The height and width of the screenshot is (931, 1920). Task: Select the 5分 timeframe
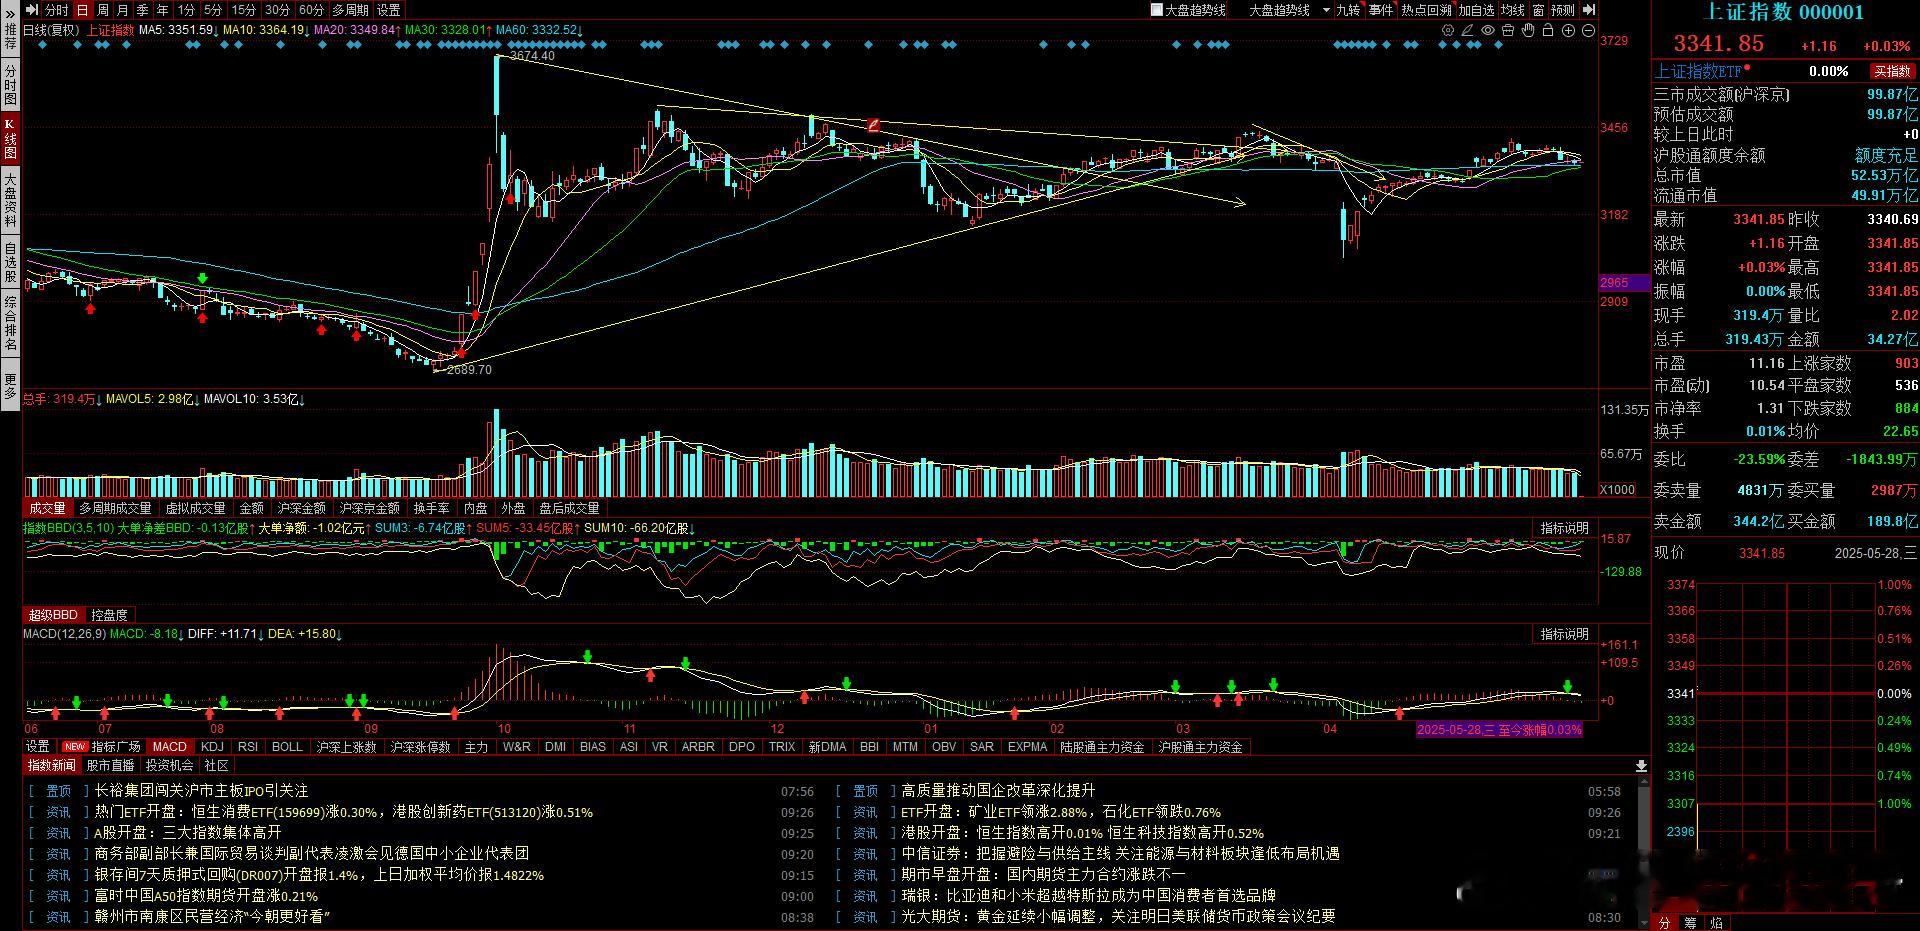pos(213,10)
